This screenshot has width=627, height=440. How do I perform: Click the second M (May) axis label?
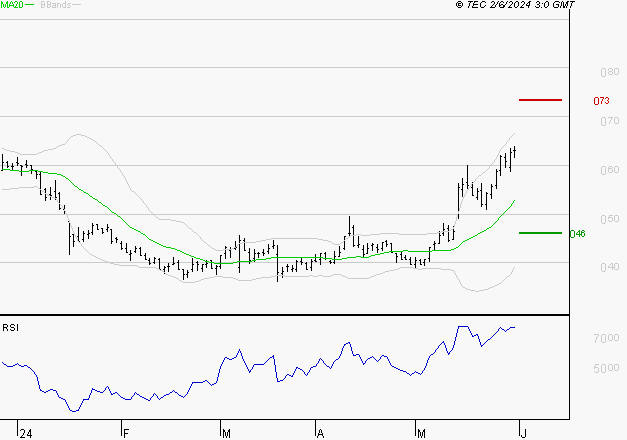(421, 434)
